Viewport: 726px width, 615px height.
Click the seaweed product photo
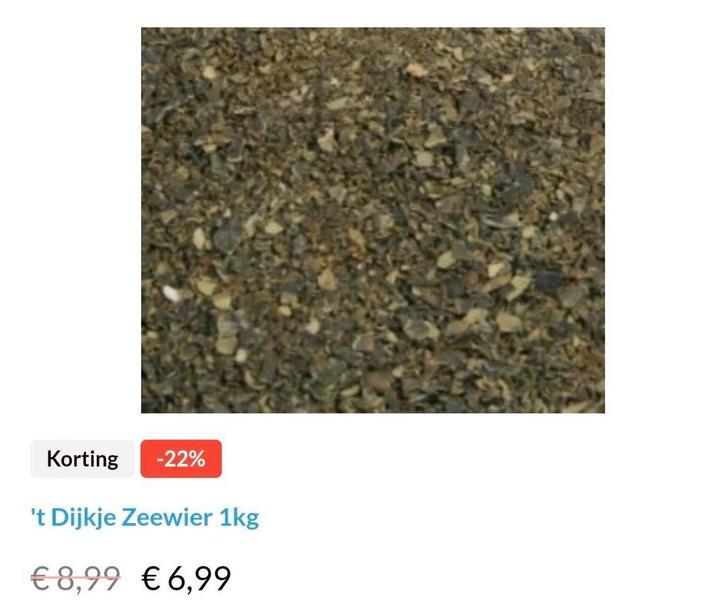(x=373, y=220)
